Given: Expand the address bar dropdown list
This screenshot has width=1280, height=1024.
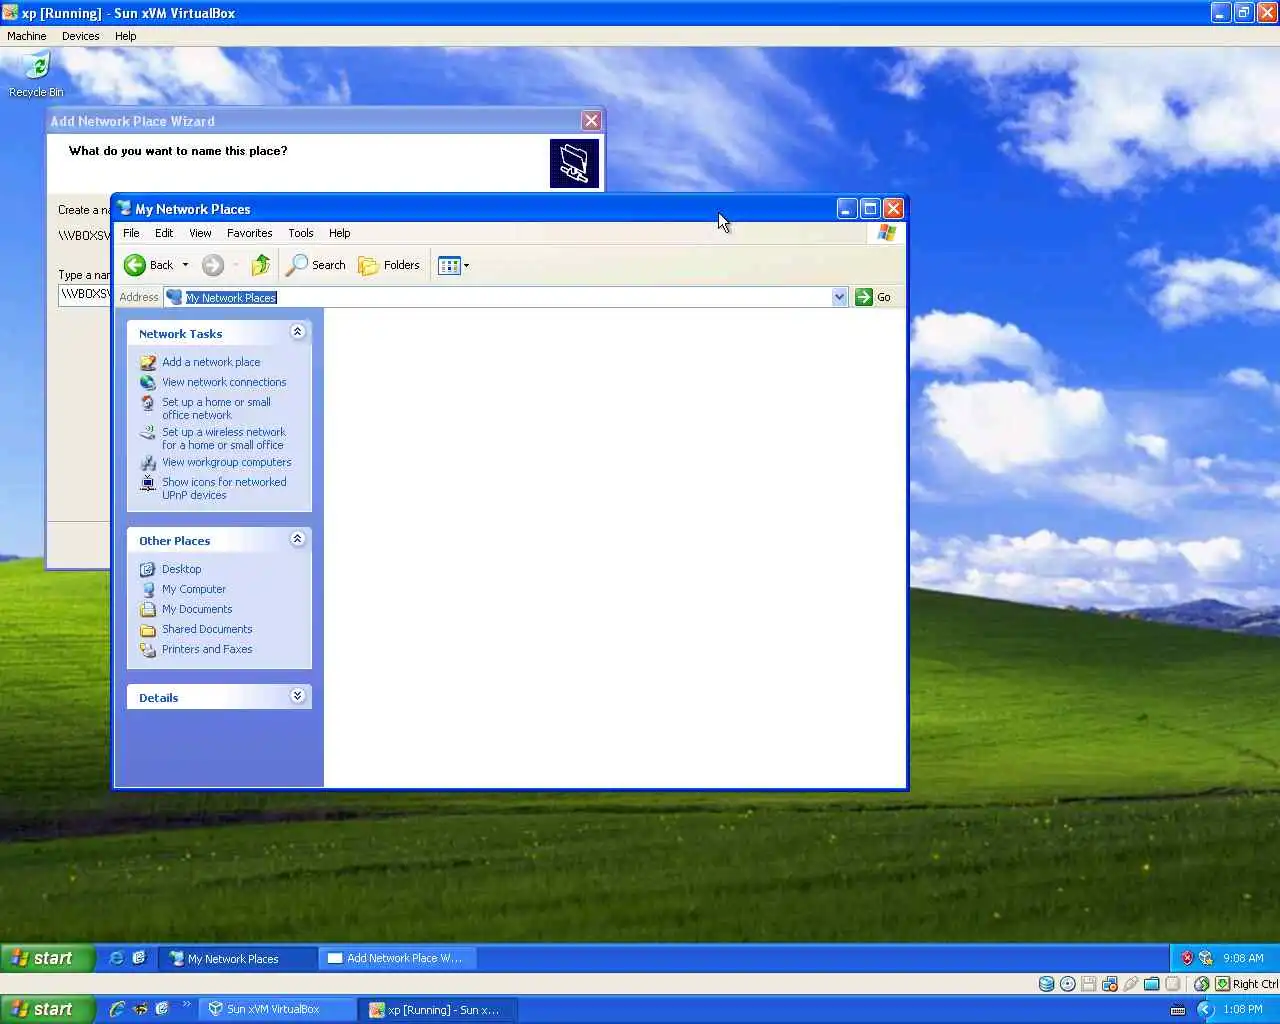Looking at the screenshot, I should coord(839,297).
